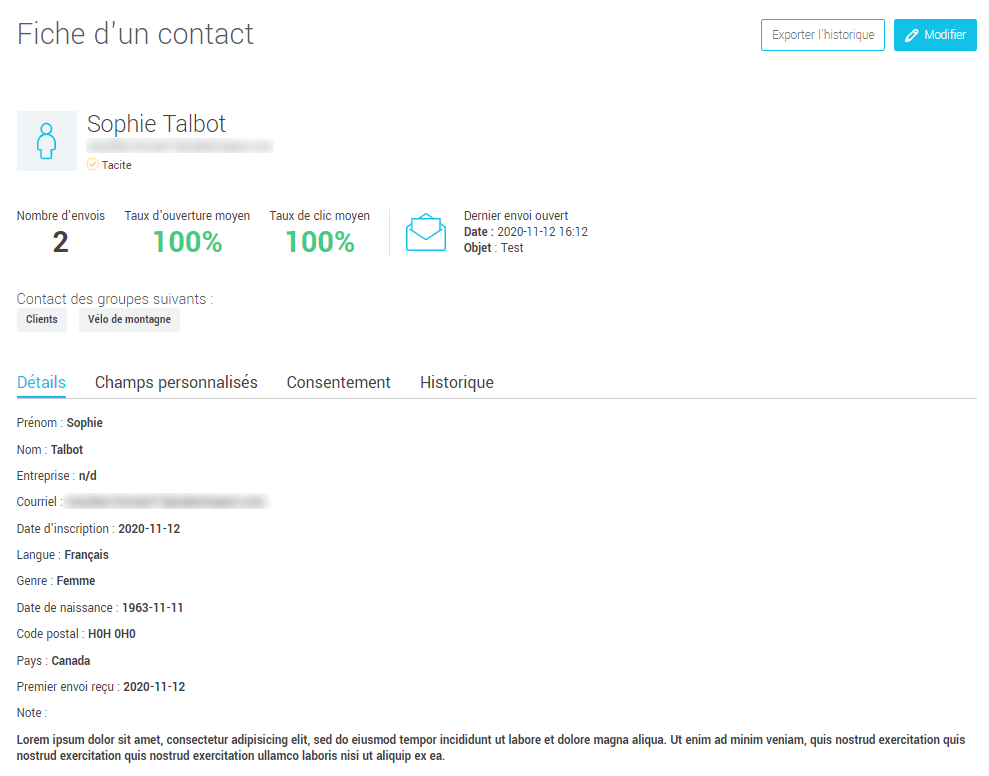Click the Exporter l'historique button
This screenshot has width=989, height=776.
coord(822,34)
